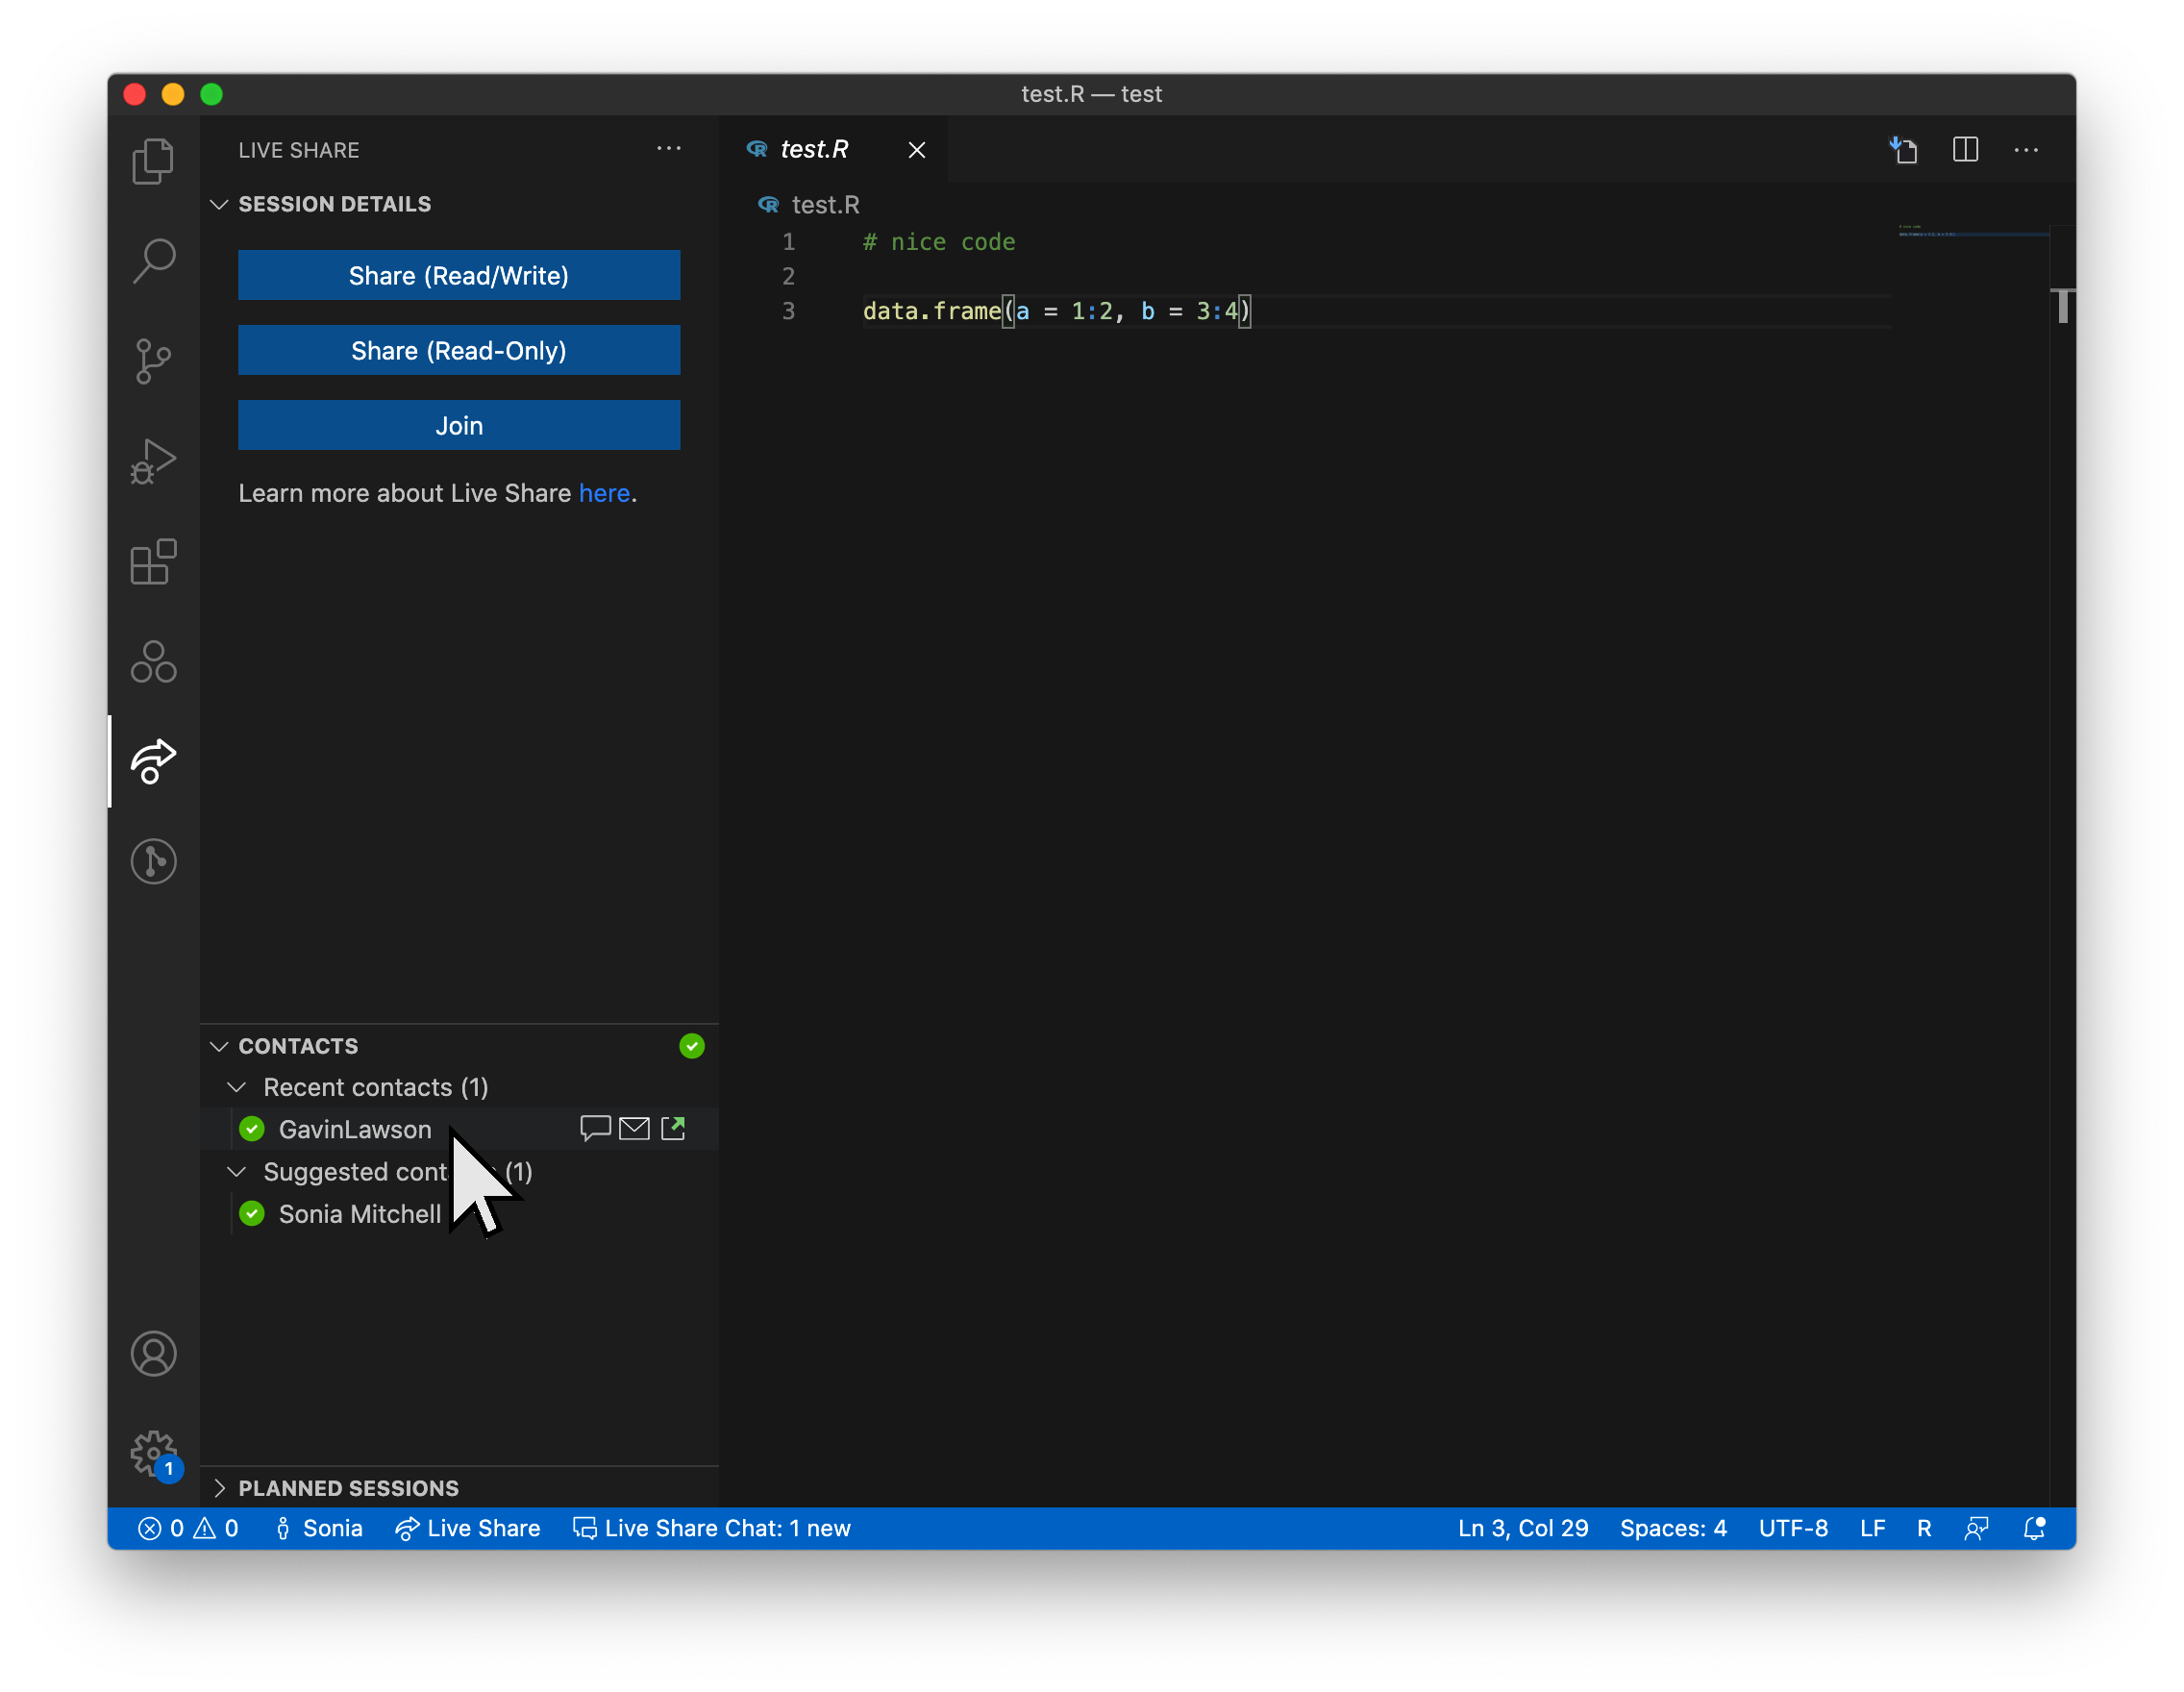
Task: Send email invite to GavinLawson
Action: (634, 1129)
